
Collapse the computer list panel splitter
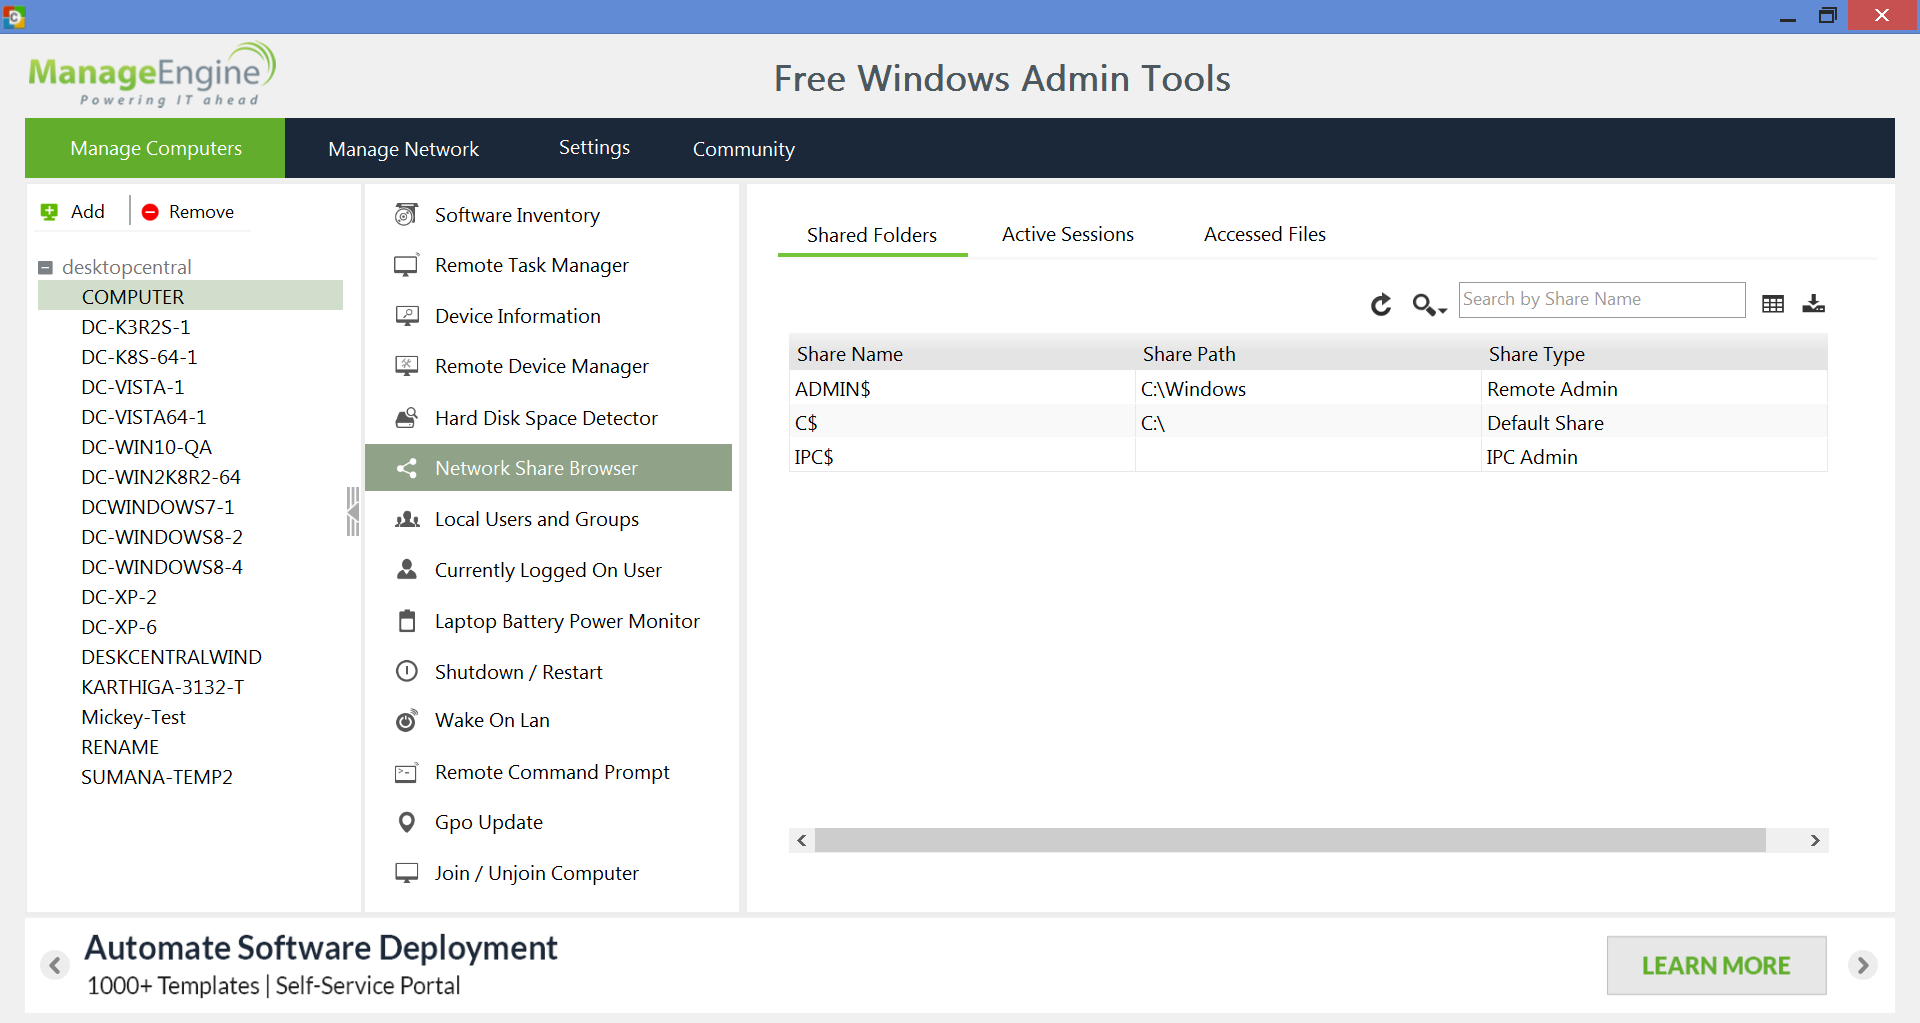point(352,511)
